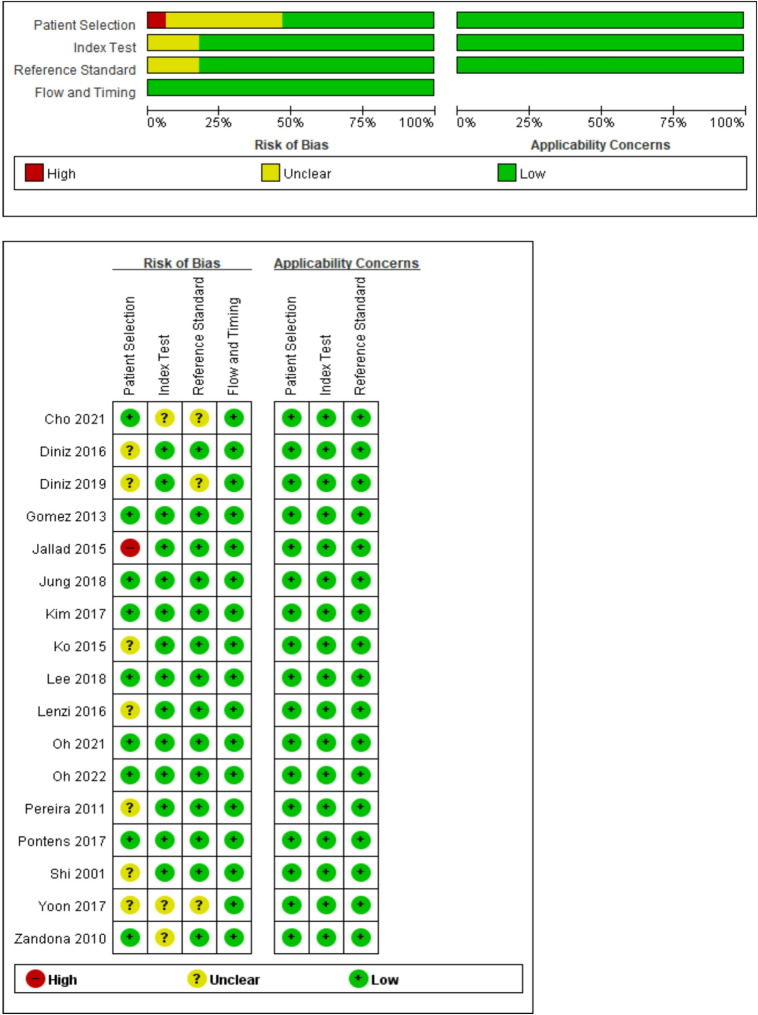Click the 'Yoon 2017' study label
758x1015 pixels.
click(x=72, y=906)
